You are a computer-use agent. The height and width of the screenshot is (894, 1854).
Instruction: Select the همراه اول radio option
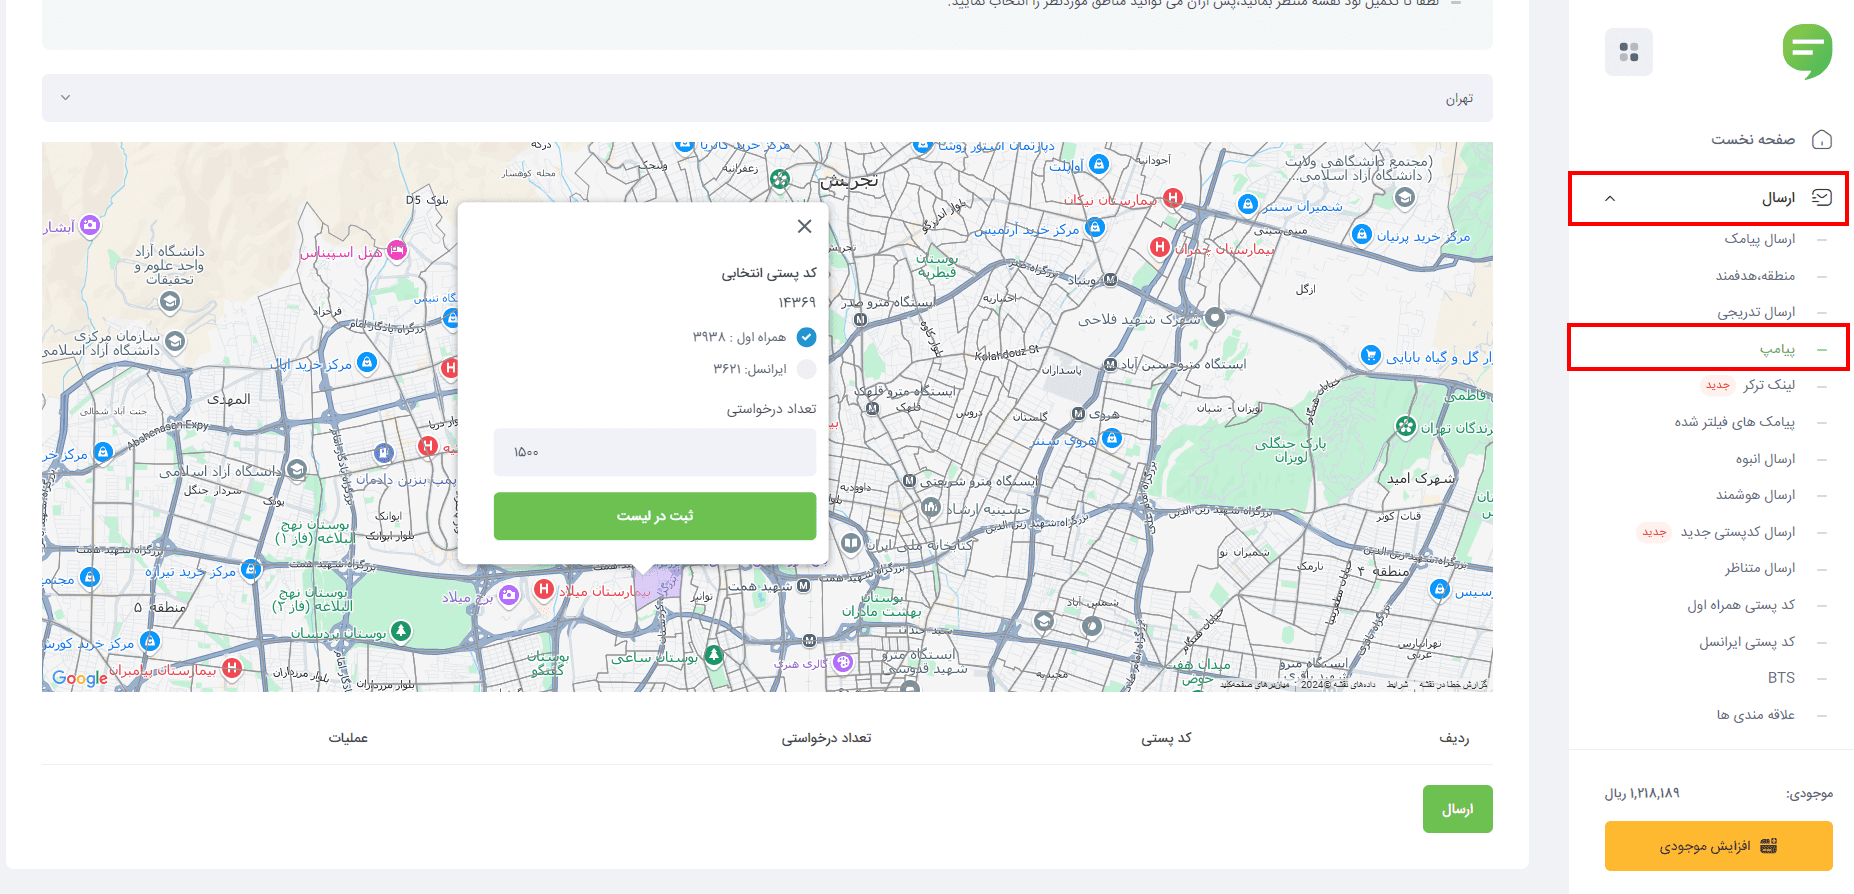pos(806,337)
